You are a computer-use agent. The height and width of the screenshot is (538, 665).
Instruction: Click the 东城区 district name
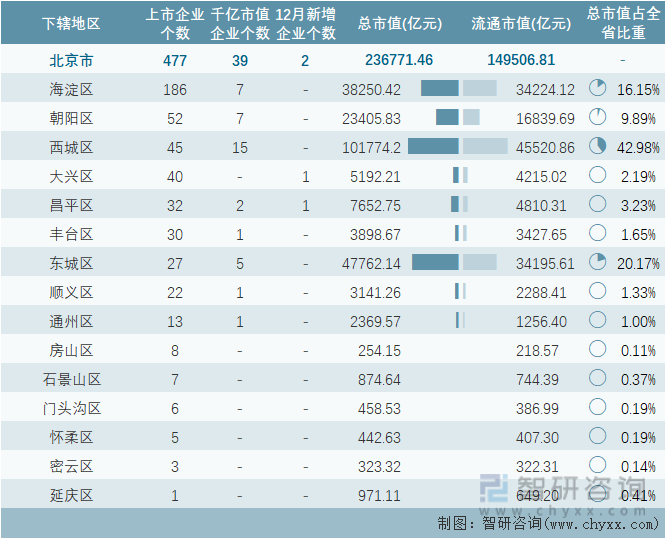tap(71, 263)
